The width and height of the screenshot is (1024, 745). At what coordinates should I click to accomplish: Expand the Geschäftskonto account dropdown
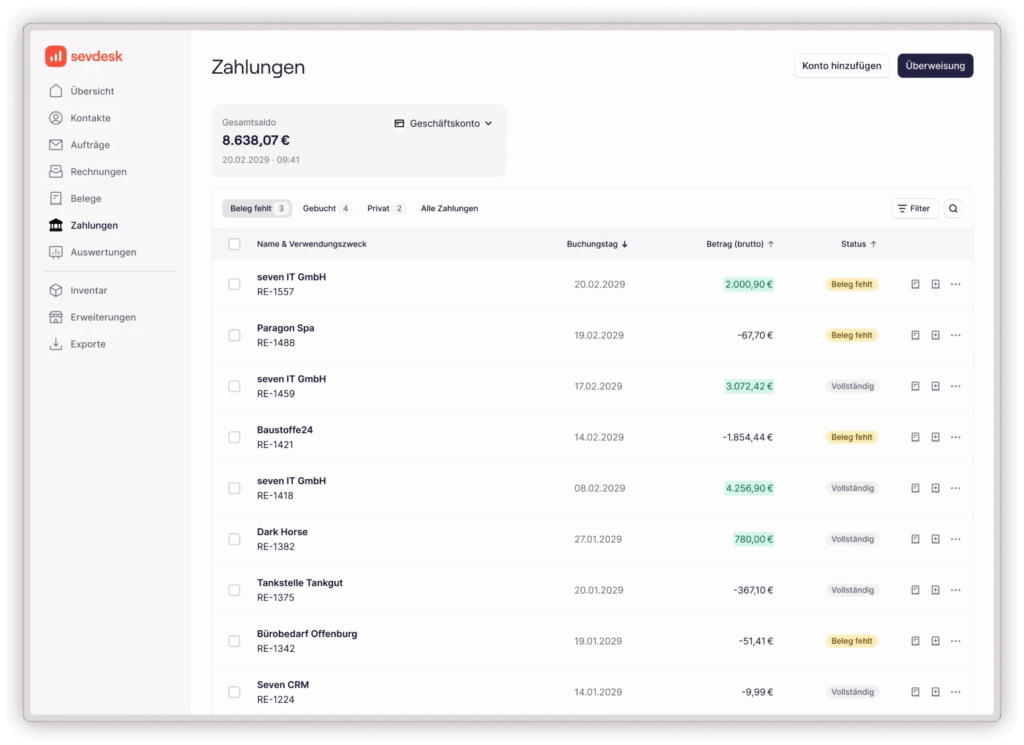click(444, 124)
